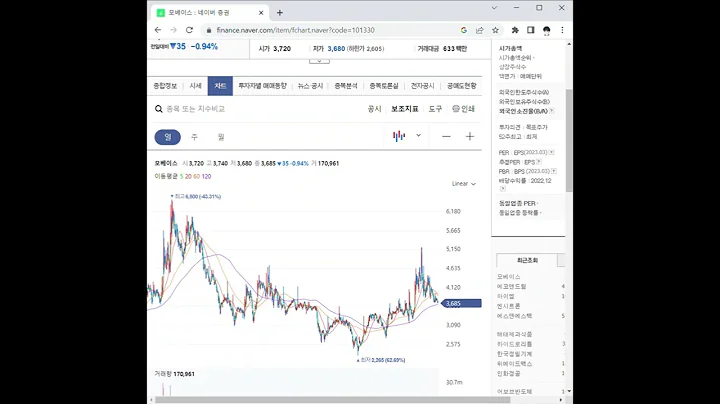The image size is (720, 404).
Task: Open 엔시트론 from recent list
Action: pos(508,306)
